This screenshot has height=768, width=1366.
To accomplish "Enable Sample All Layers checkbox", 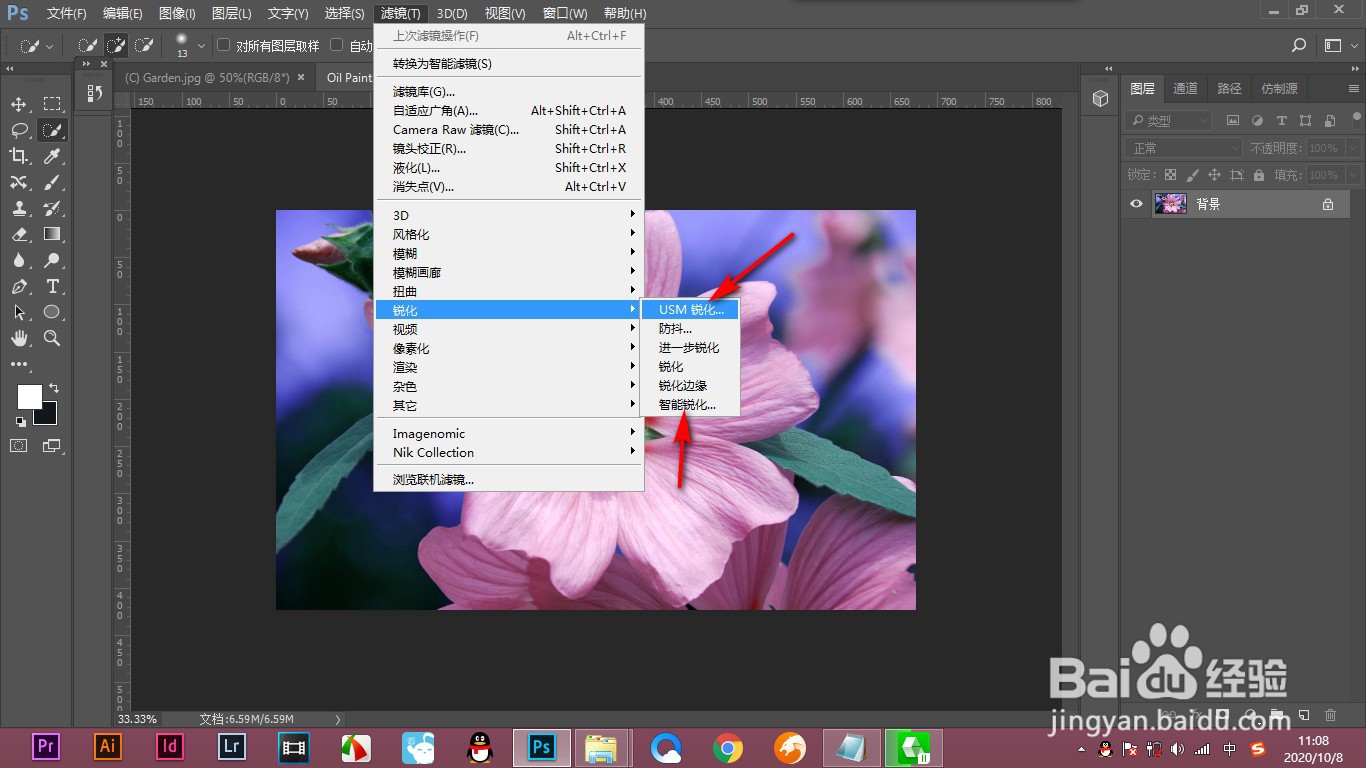I will 224,45.
